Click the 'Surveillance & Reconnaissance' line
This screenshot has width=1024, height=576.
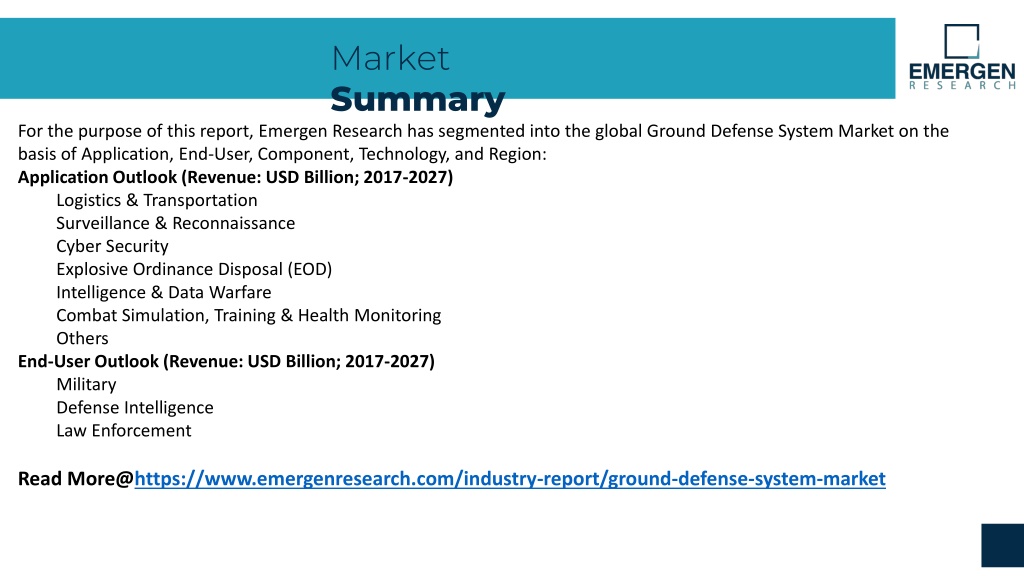(x=176, y=223)
